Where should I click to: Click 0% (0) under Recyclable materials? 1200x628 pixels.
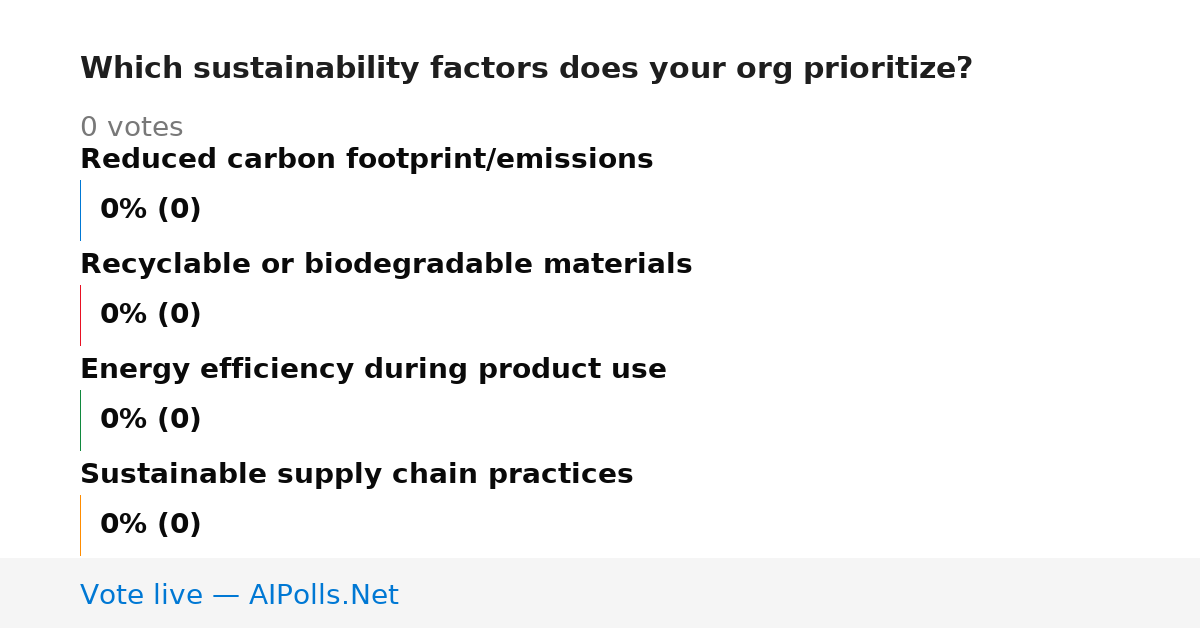(x=150, y=315)
